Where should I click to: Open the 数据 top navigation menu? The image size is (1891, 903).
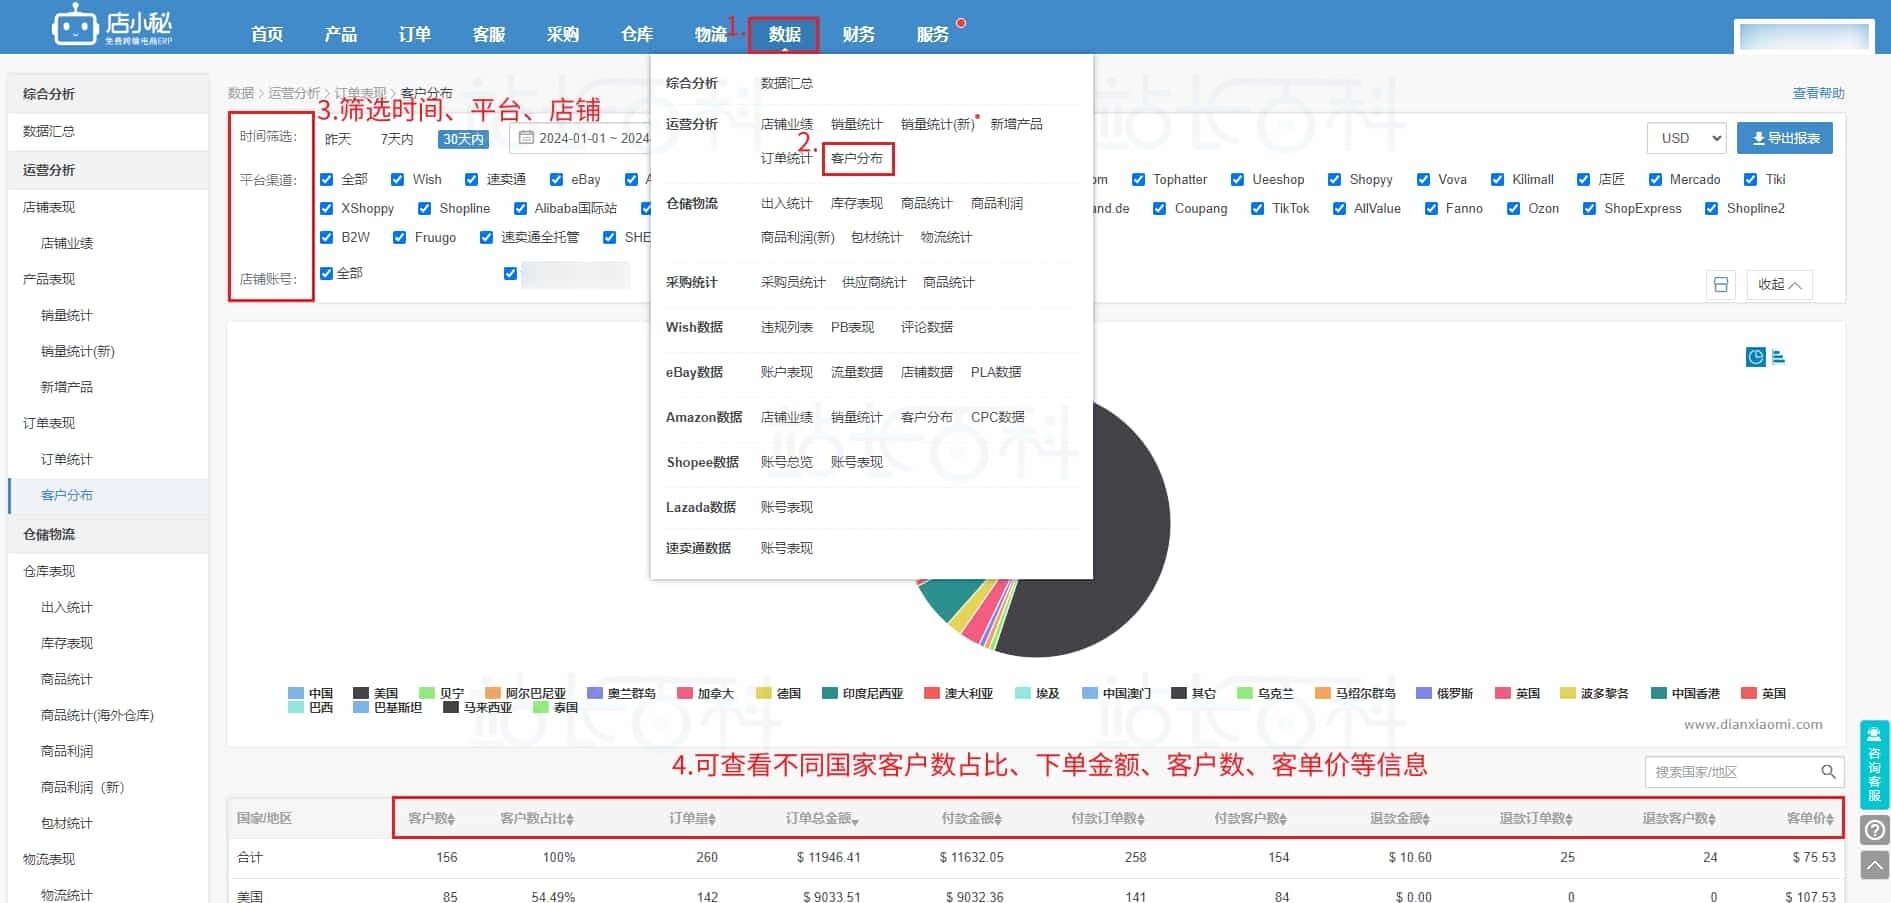click(x=784, y=34)
